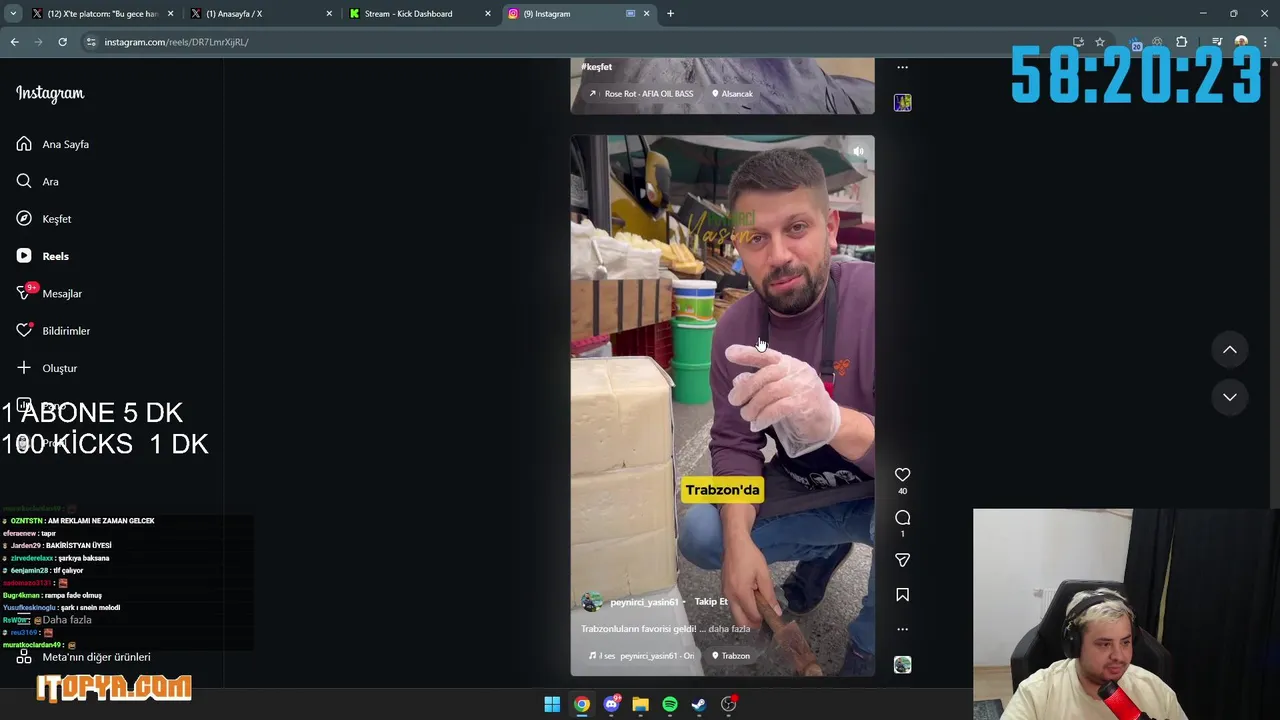
Task: Open Bildirimler notifications
Action: click(x=53, y=331)
